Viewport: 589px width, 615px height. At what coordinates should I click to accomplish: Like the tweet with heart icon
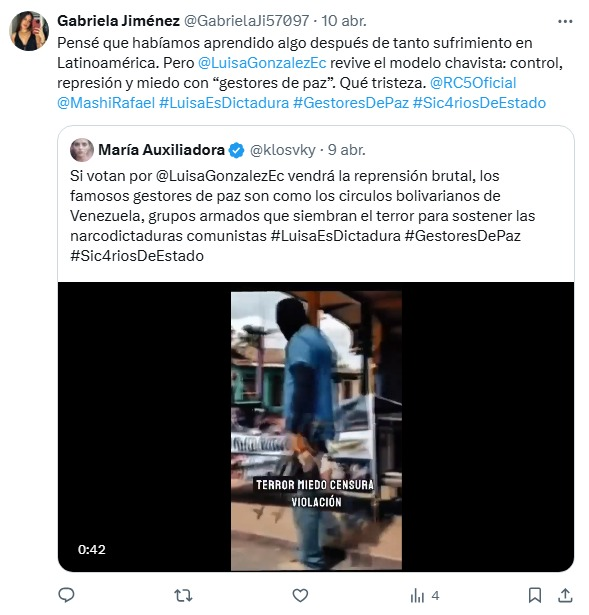click(x=300, y=595)
